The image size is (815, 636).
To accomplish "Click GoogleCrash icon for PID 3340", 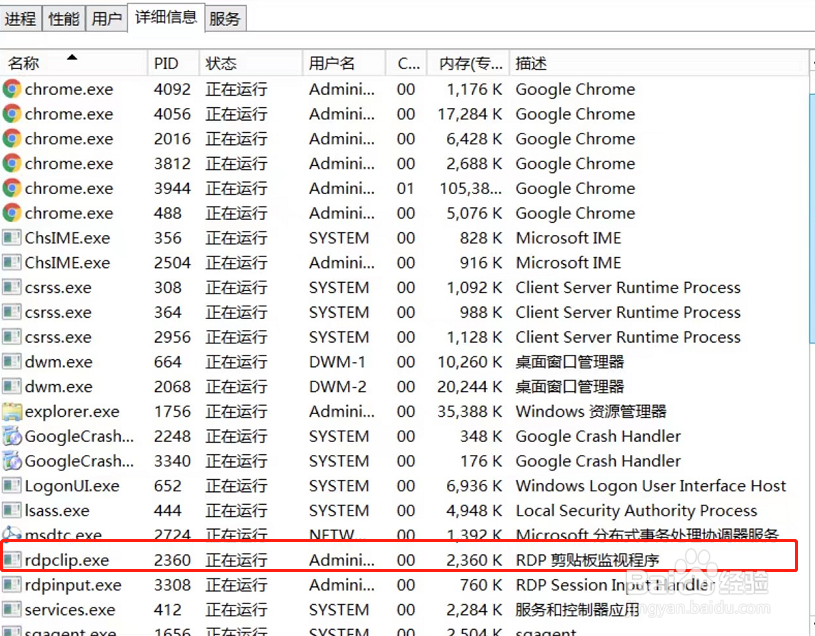I will [12, 461].
